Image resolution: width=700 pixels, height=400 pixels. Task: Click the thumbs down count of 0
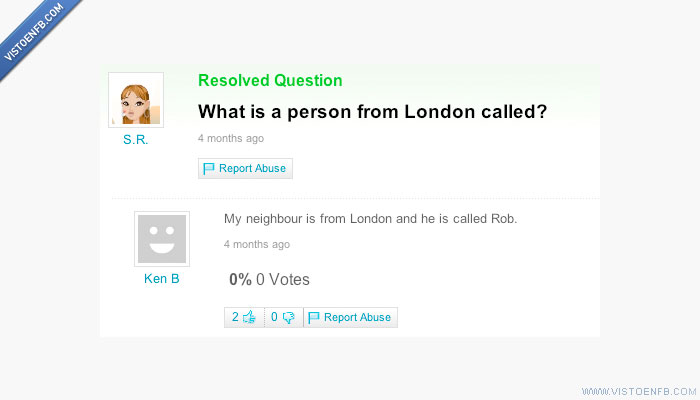(274, 317)
